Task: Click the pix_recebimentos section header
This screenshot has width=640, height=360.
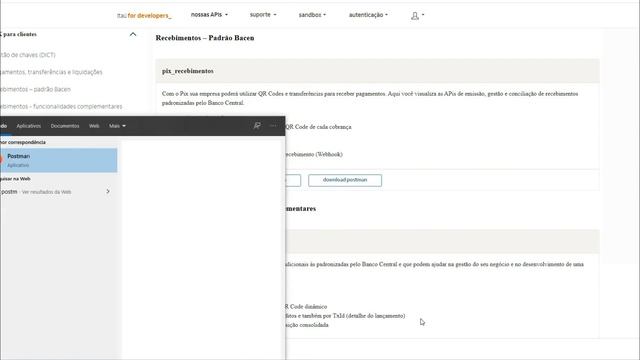Action: click(377, 71)
